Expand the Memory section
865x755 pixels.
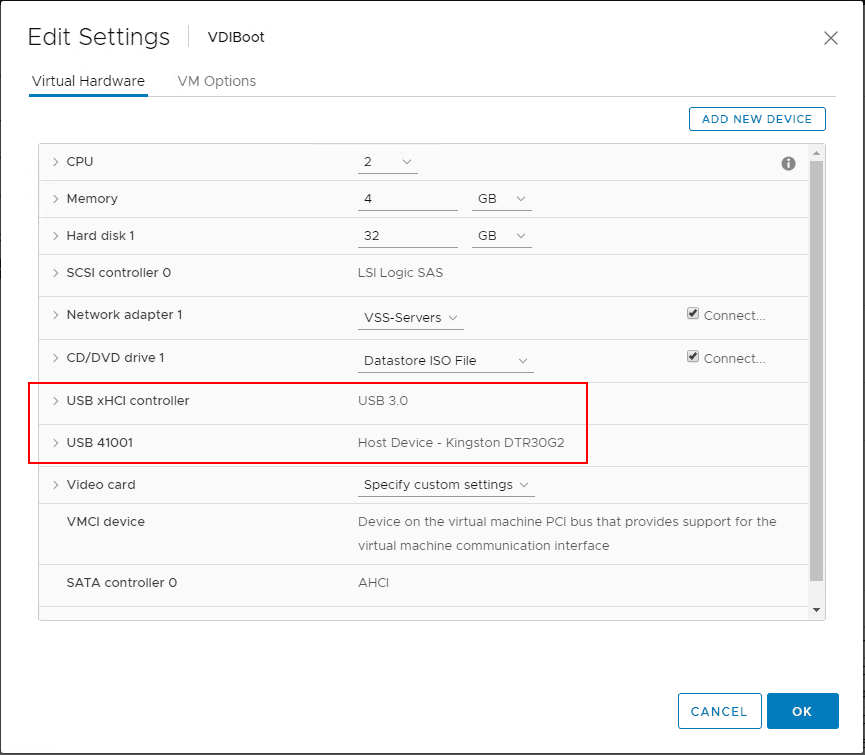pyautogui.click(x=56, y=198)
